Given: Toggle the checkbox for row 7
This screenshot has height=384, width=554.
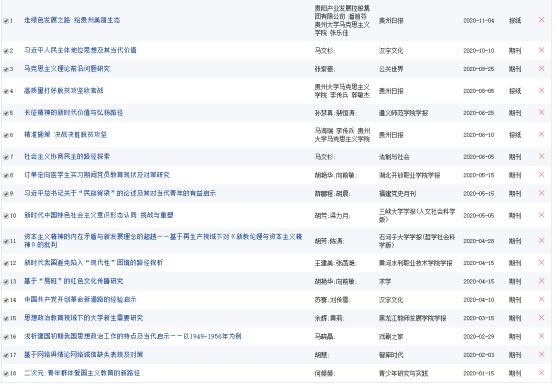Looking at the screenshot, I should [x=6, y=157].
